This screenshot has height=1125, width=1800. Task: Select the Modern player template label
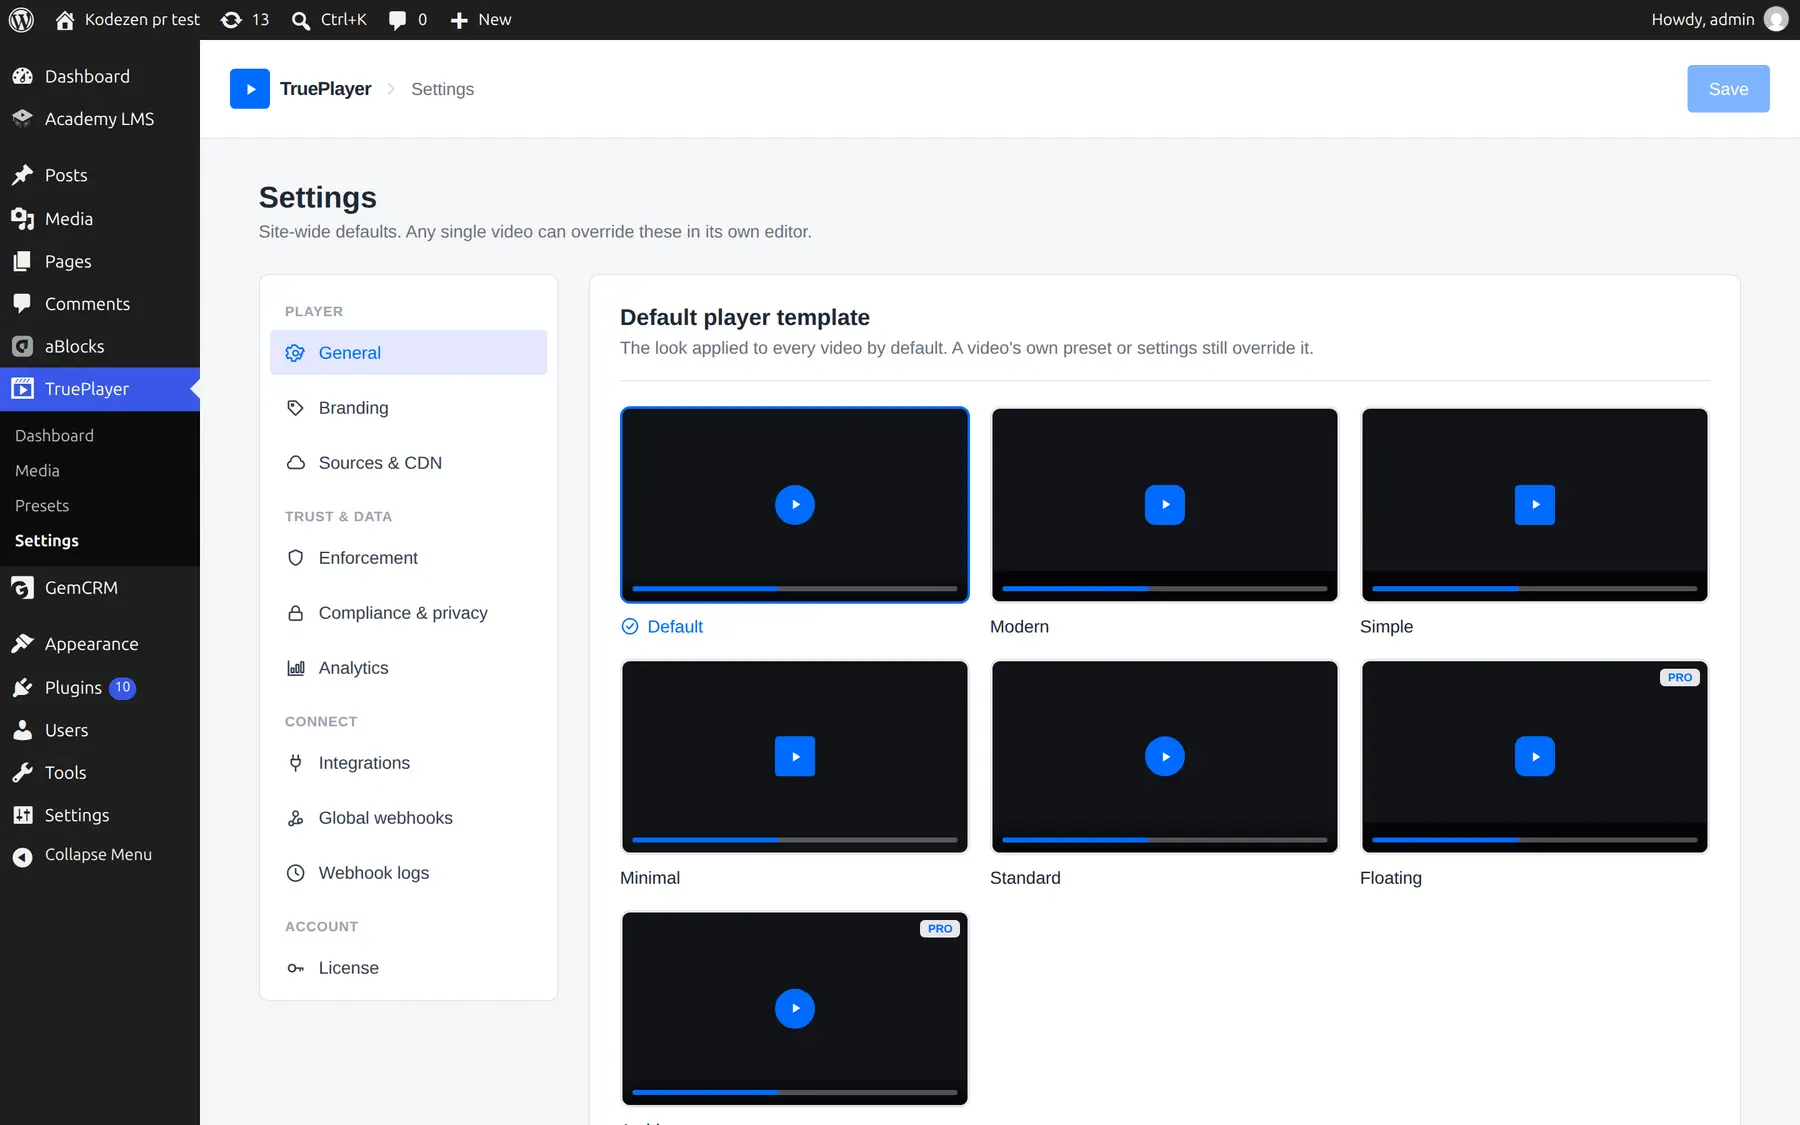click(1019, 627)
